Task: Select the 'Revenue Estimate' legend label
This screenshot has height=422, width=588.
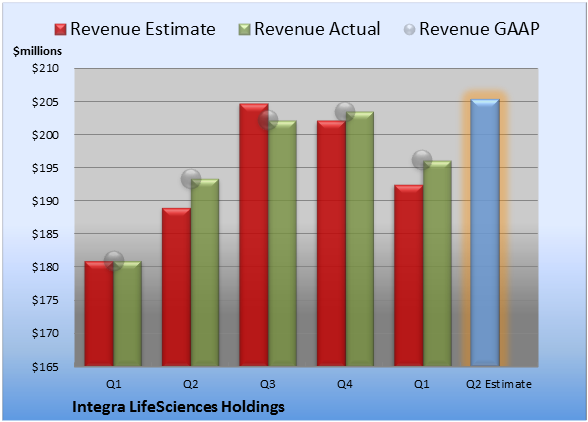Action: click(143, 29)
